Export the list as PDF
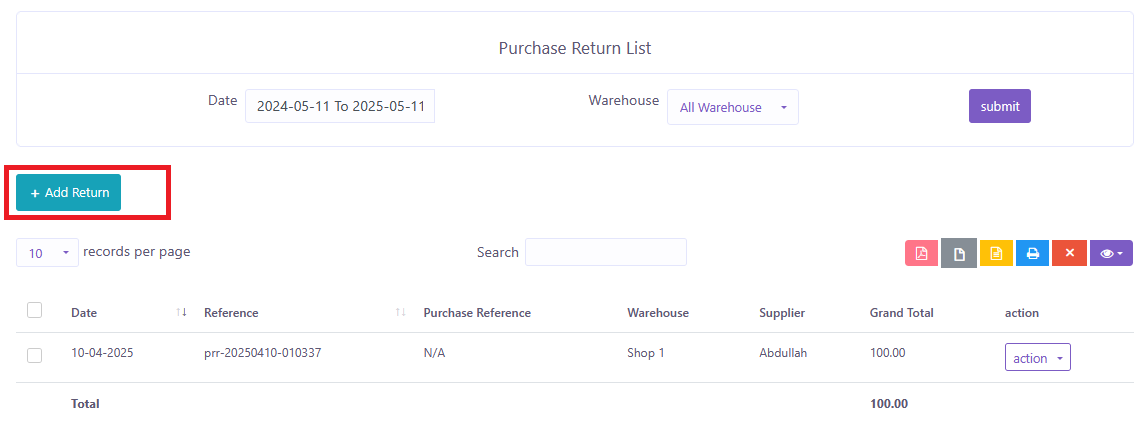The image size is (1143, 437). click(x=921, y=253)
